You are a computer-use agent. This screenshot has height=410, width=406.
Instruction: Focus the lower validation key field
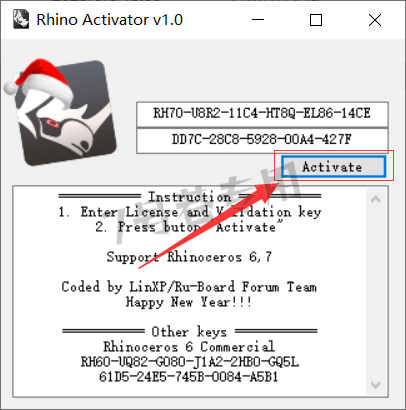(x=262, y=140)
